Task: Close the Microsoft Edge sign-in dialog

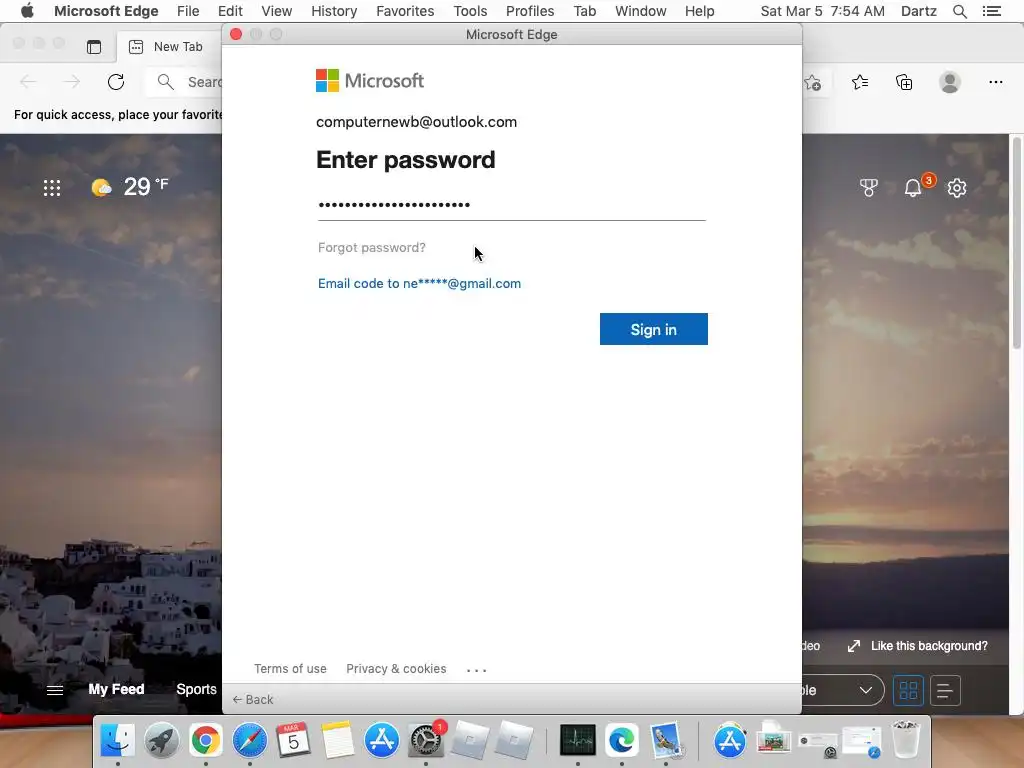Action: [x=236, y=34]
